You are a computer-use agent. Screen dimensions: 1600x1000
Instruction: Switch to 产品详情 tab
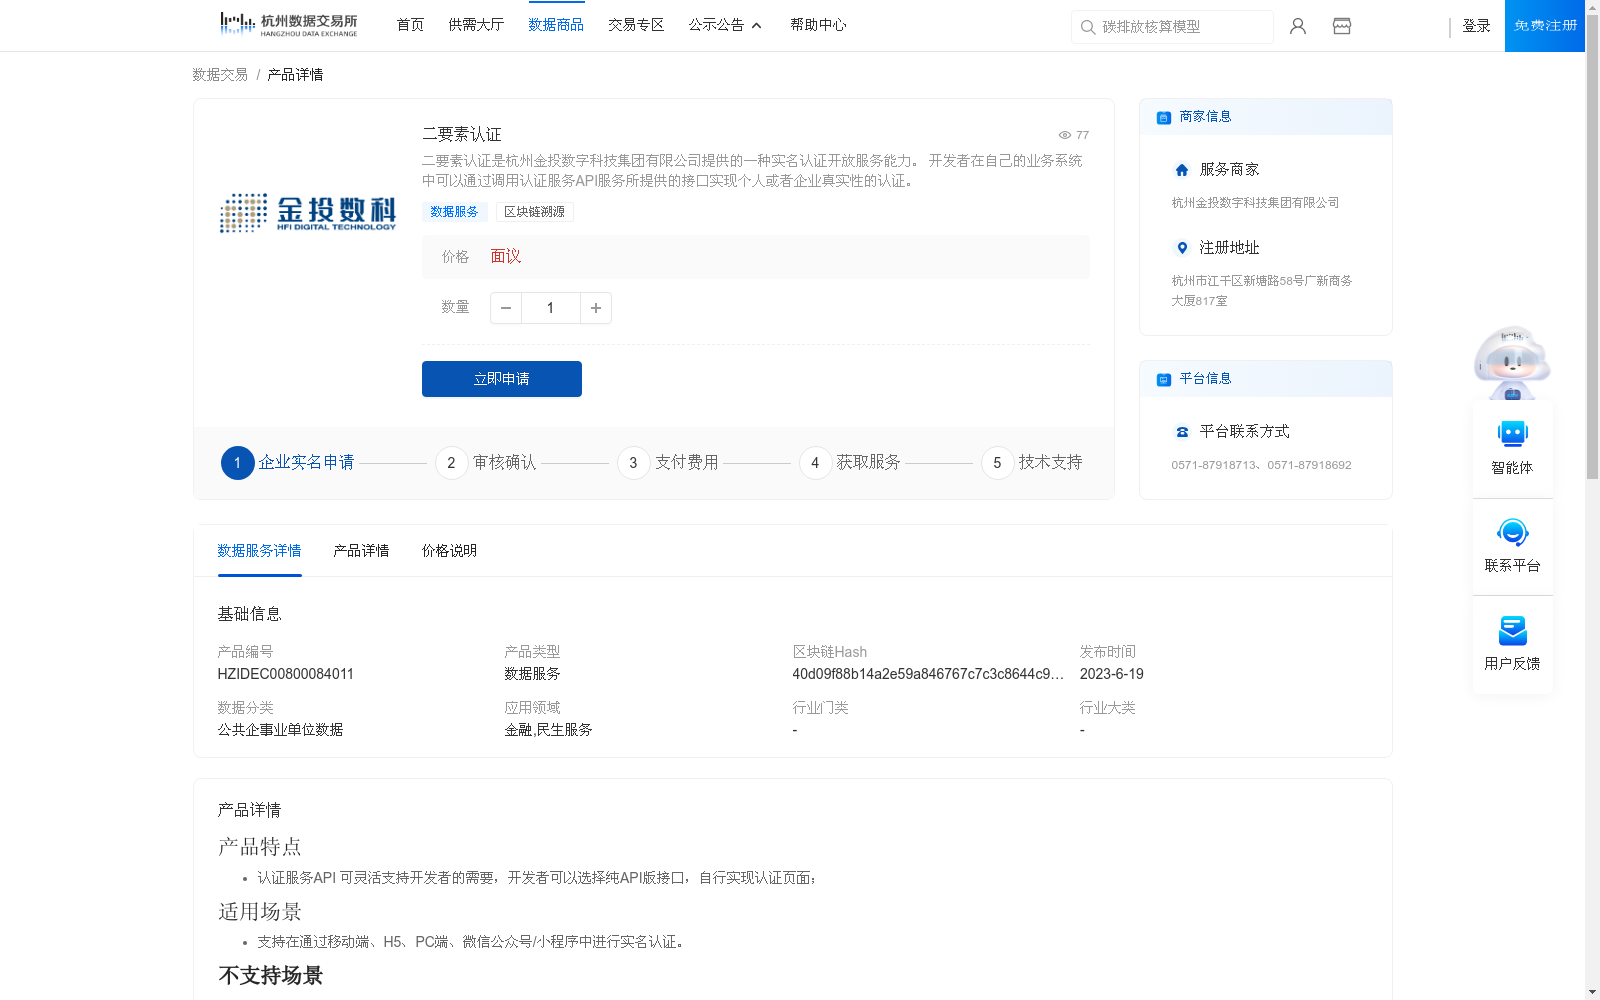[361, 551]
